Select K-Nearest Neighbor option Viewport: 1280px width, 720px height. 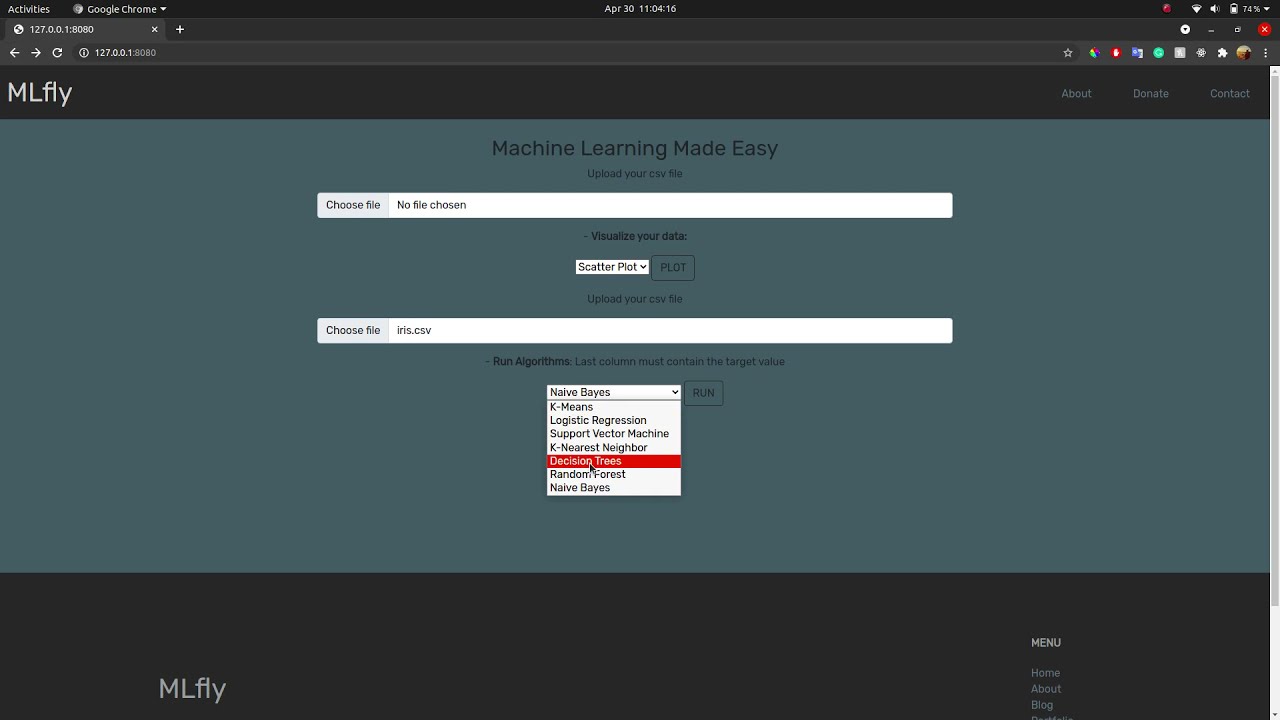614,448
